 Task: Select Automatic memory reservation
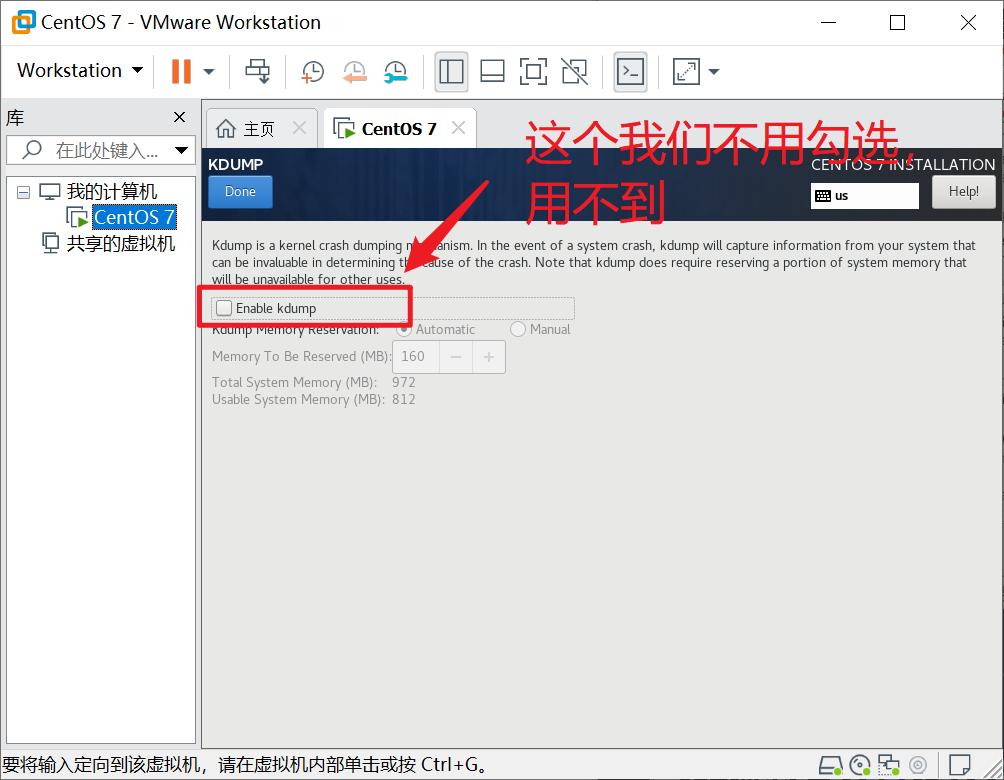tap(403, 329)
